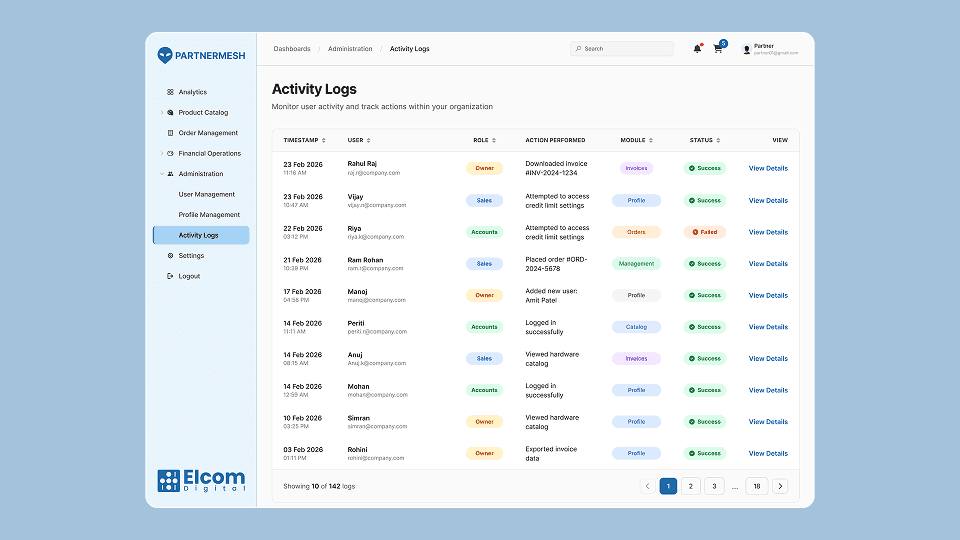Click the Order Management sidebar icon

(170, 133)
